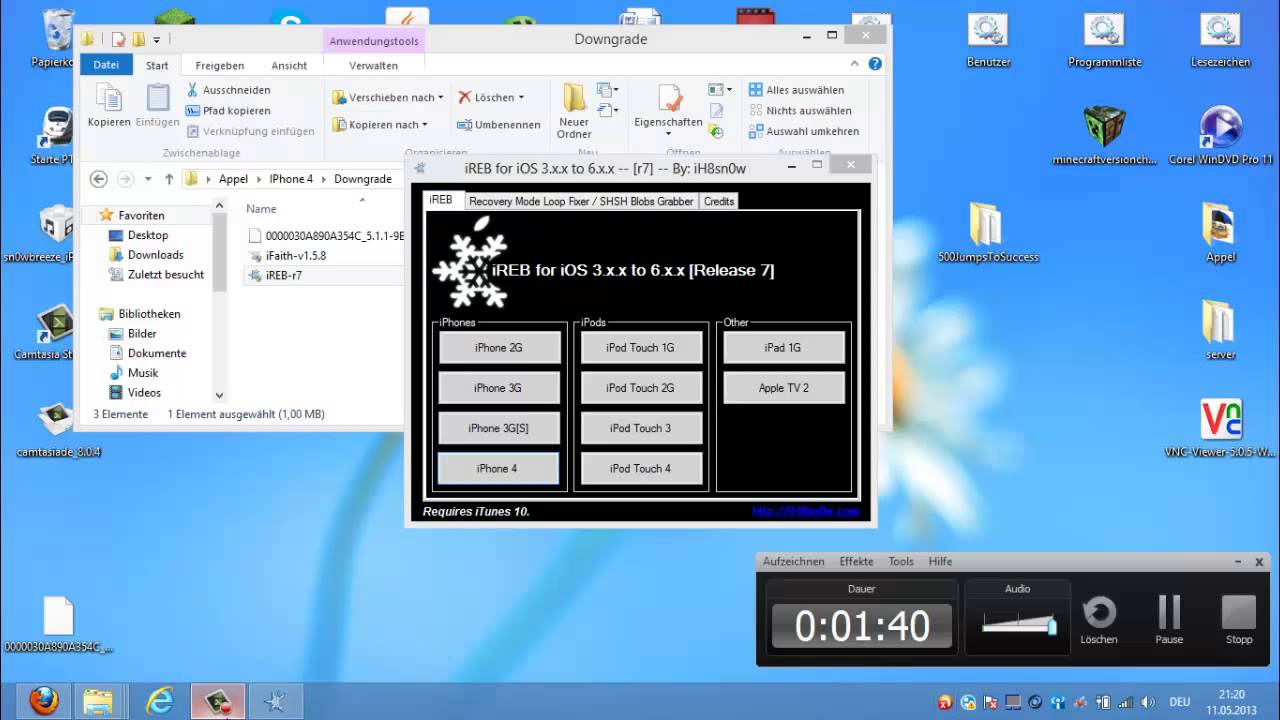Select the server folder on the desktop
Screen dimensions: 1280x720
(1220, 330)
